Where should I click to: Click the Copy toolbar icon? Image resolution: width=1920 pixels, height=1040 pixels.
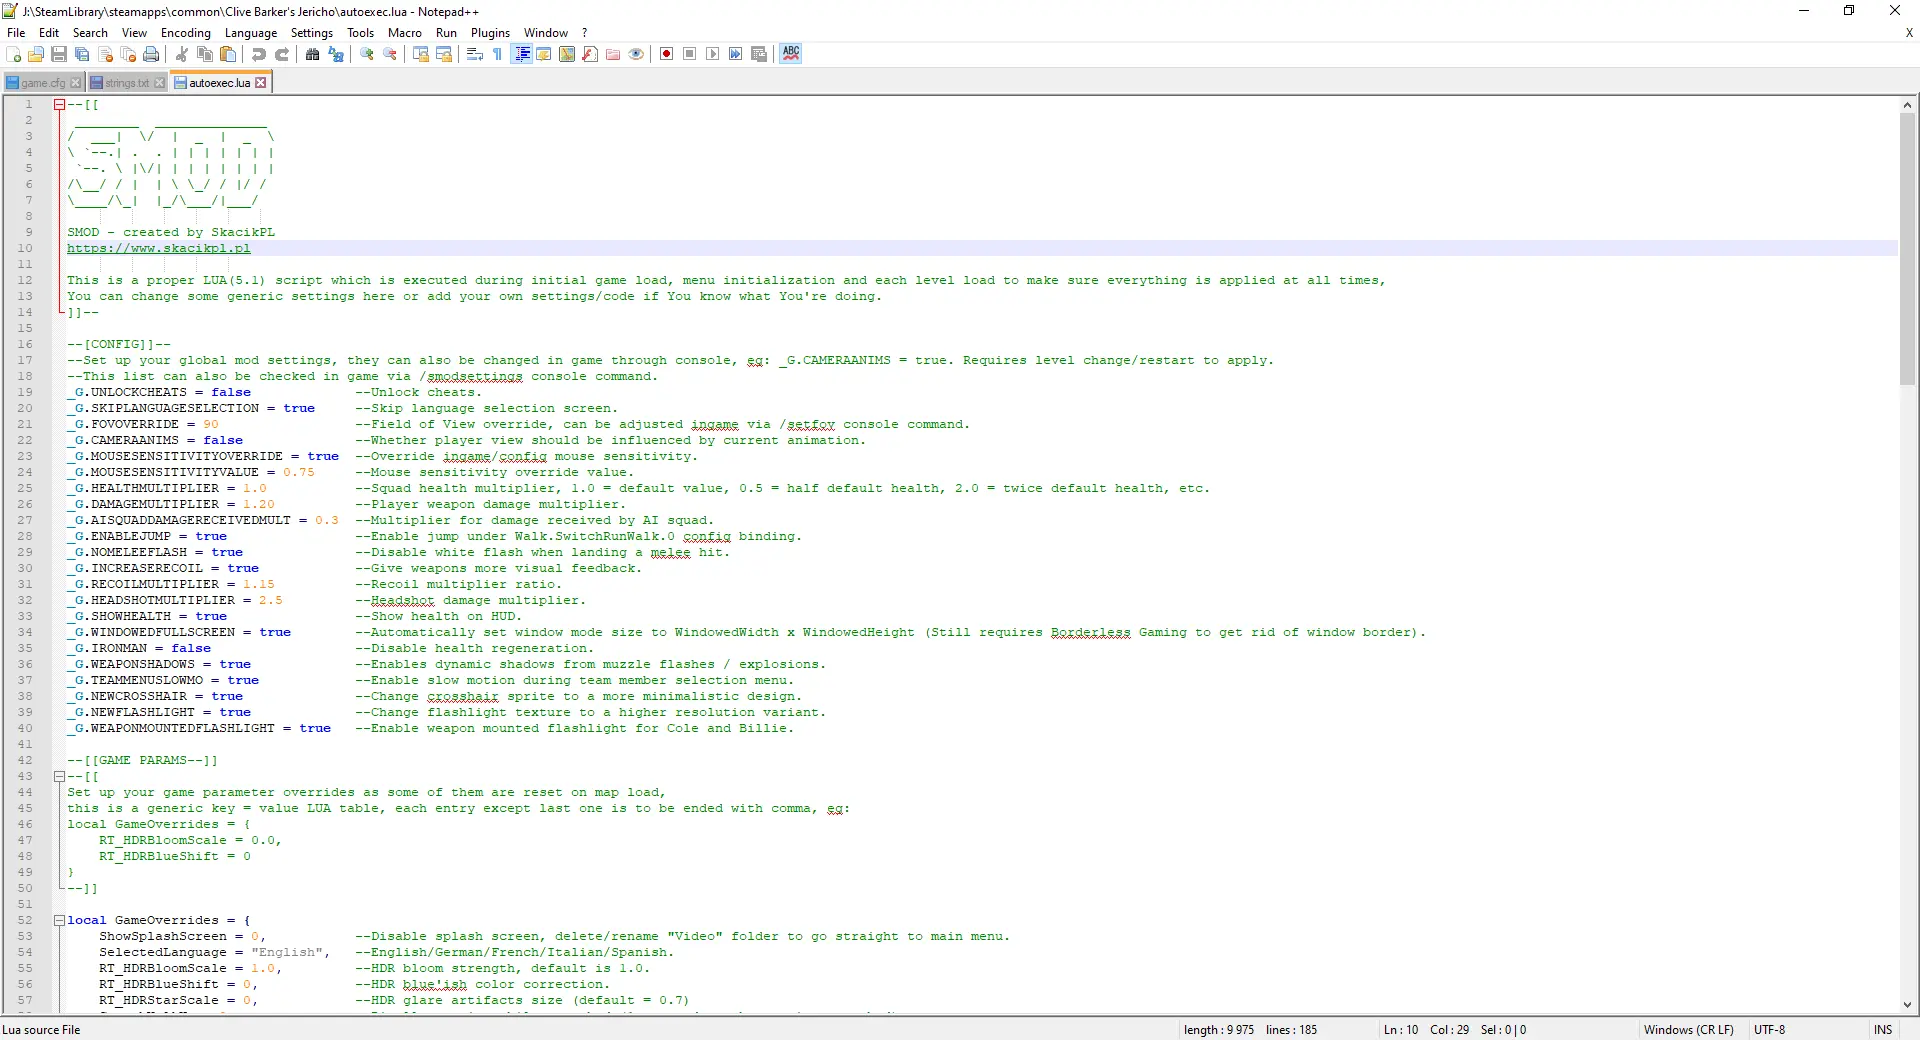click(205, 54)
